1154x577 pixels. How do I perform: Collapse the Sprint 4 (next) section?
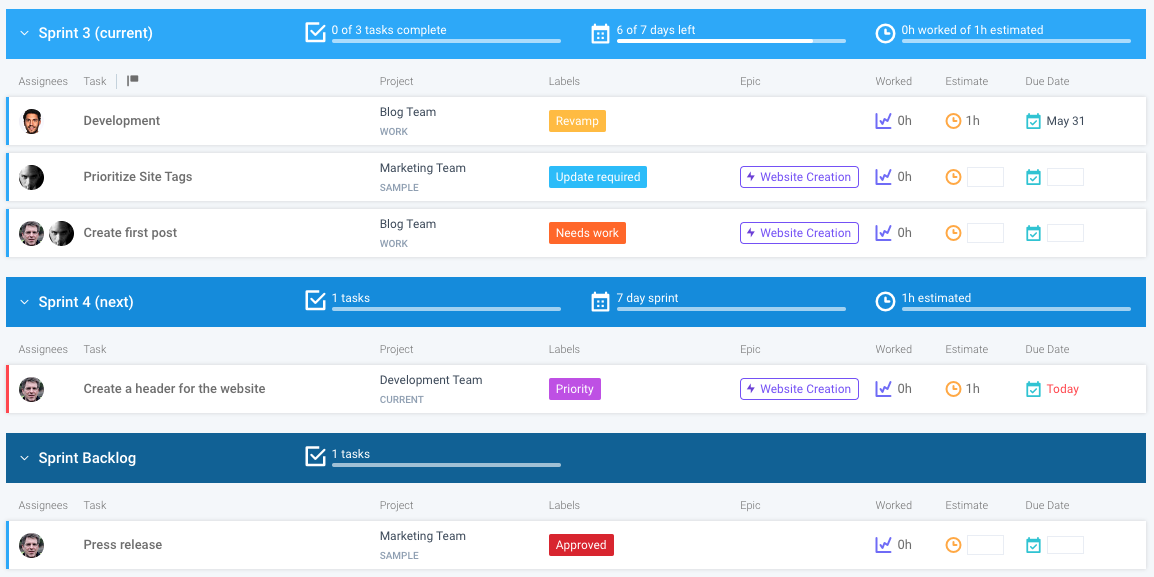pos(24,302)
